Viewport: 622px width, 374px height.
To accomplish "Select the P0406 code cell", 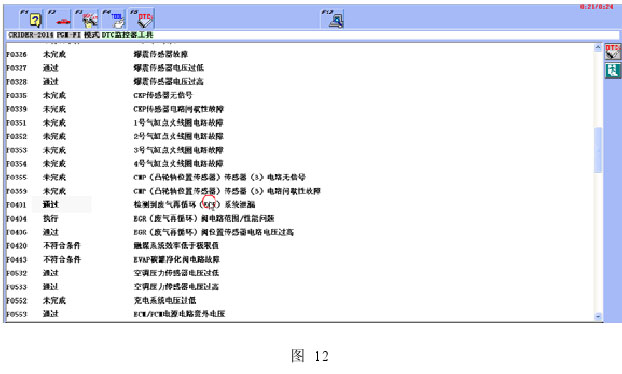I will [17, 232].
